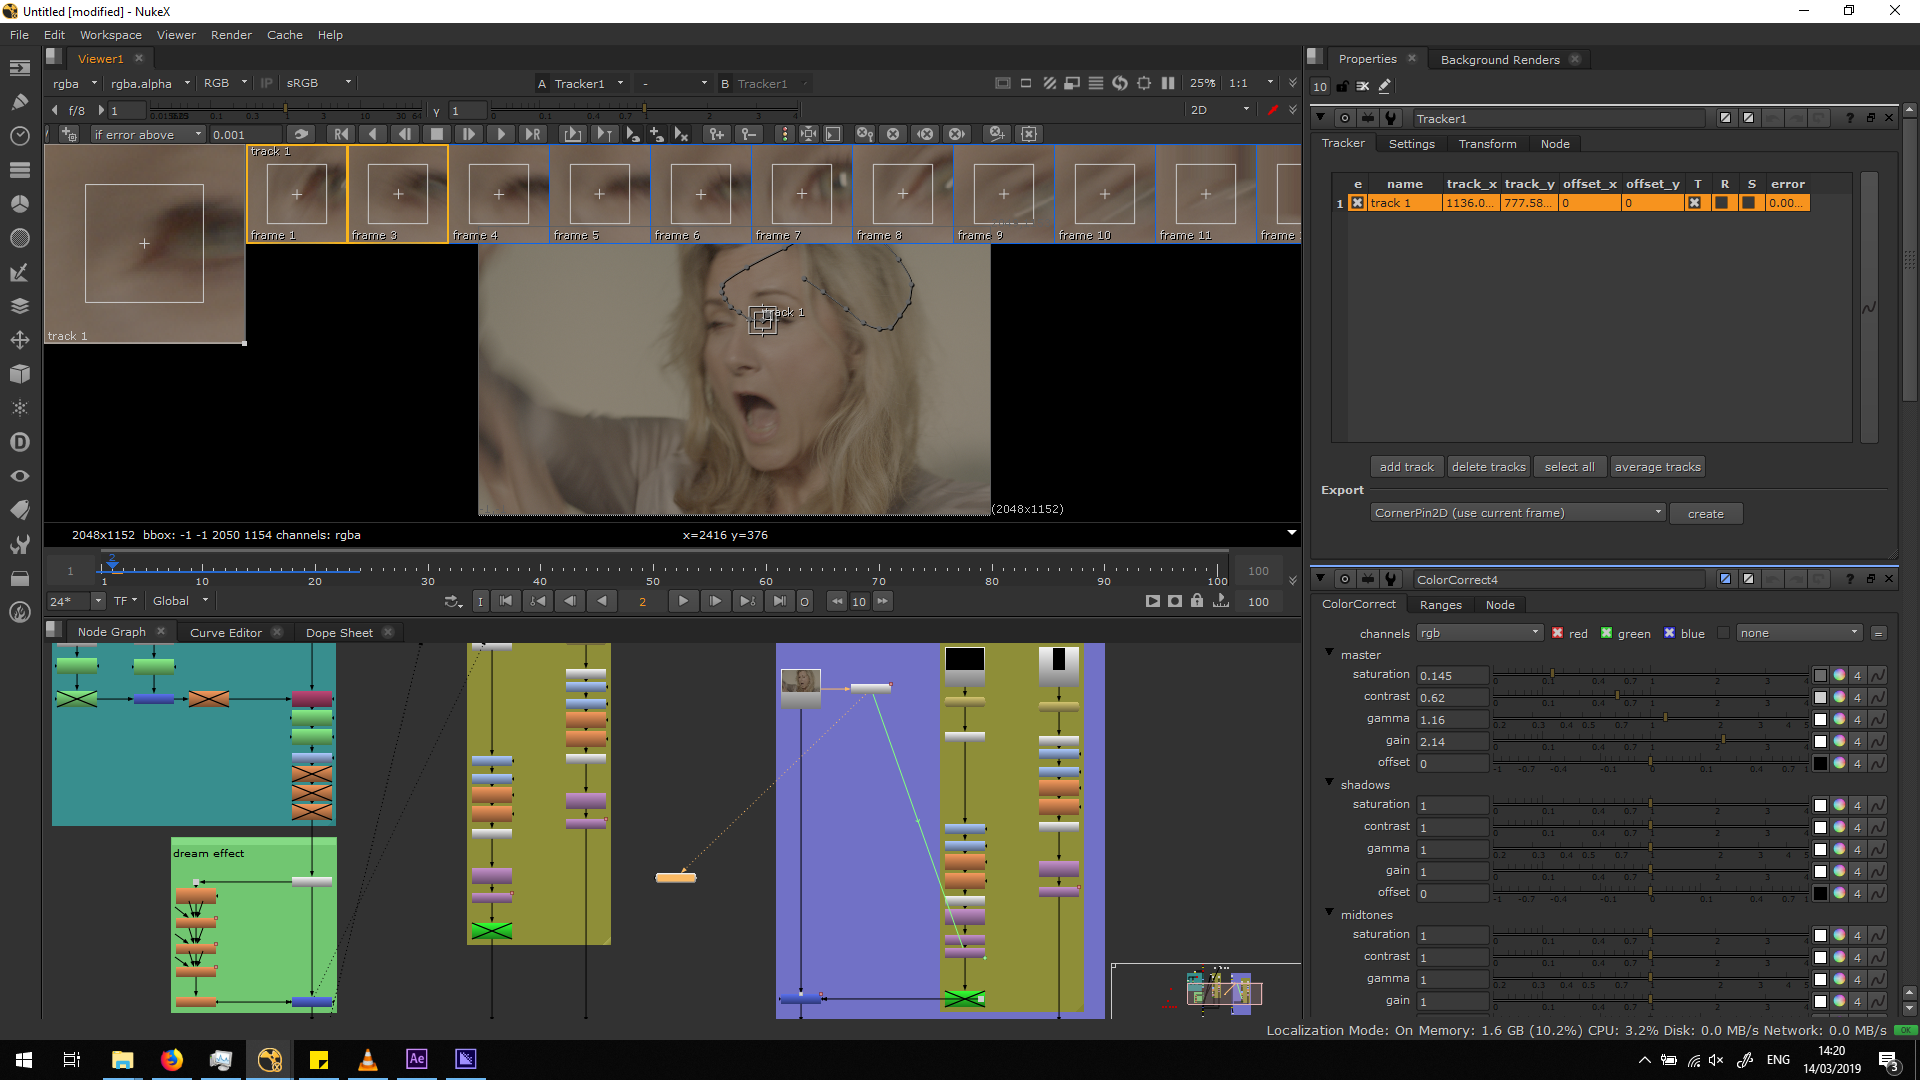Toggle the T checkbox for track 1
The image size is (1920, 1080).
1694,203
